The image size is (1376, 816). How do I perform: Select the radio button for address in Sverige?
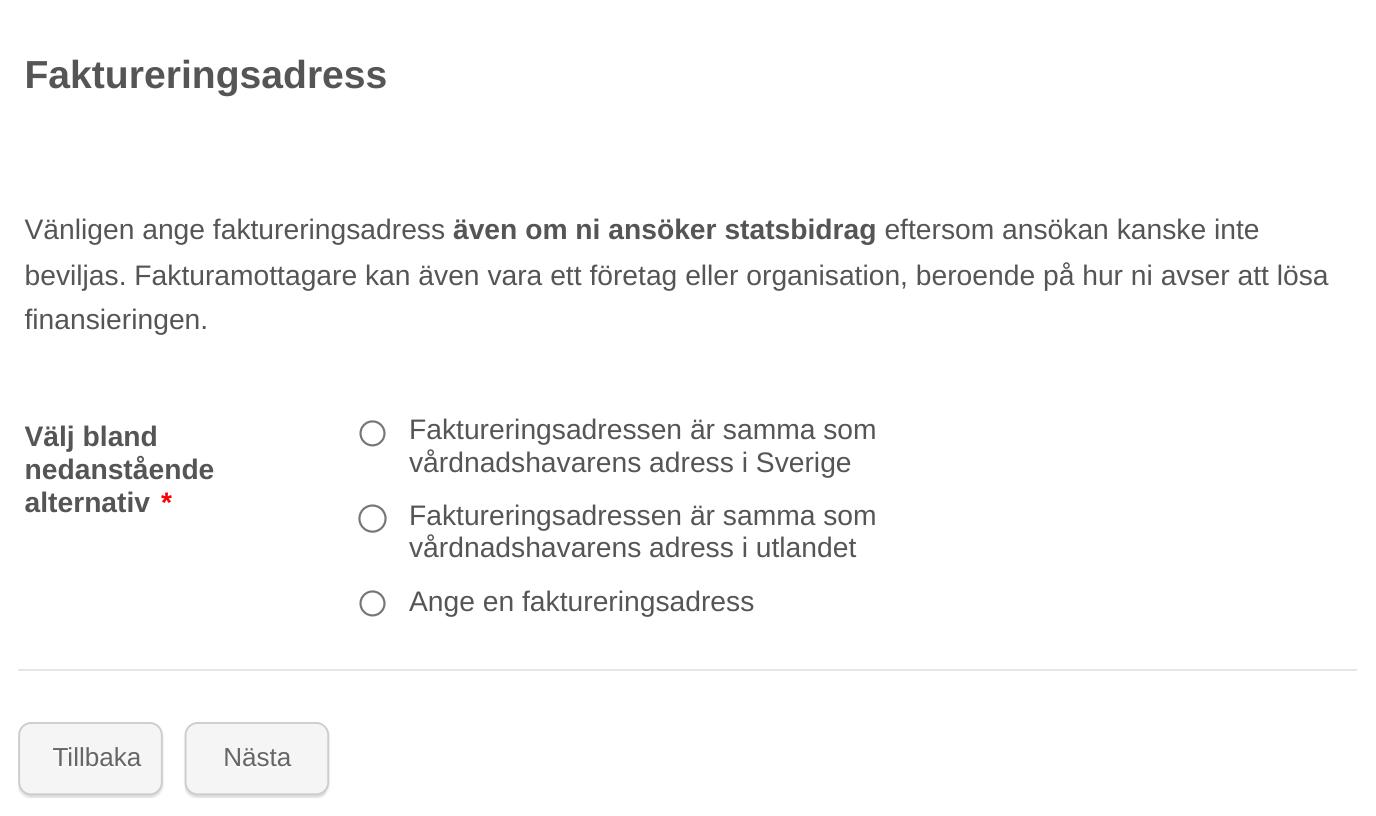click(372, 433)
